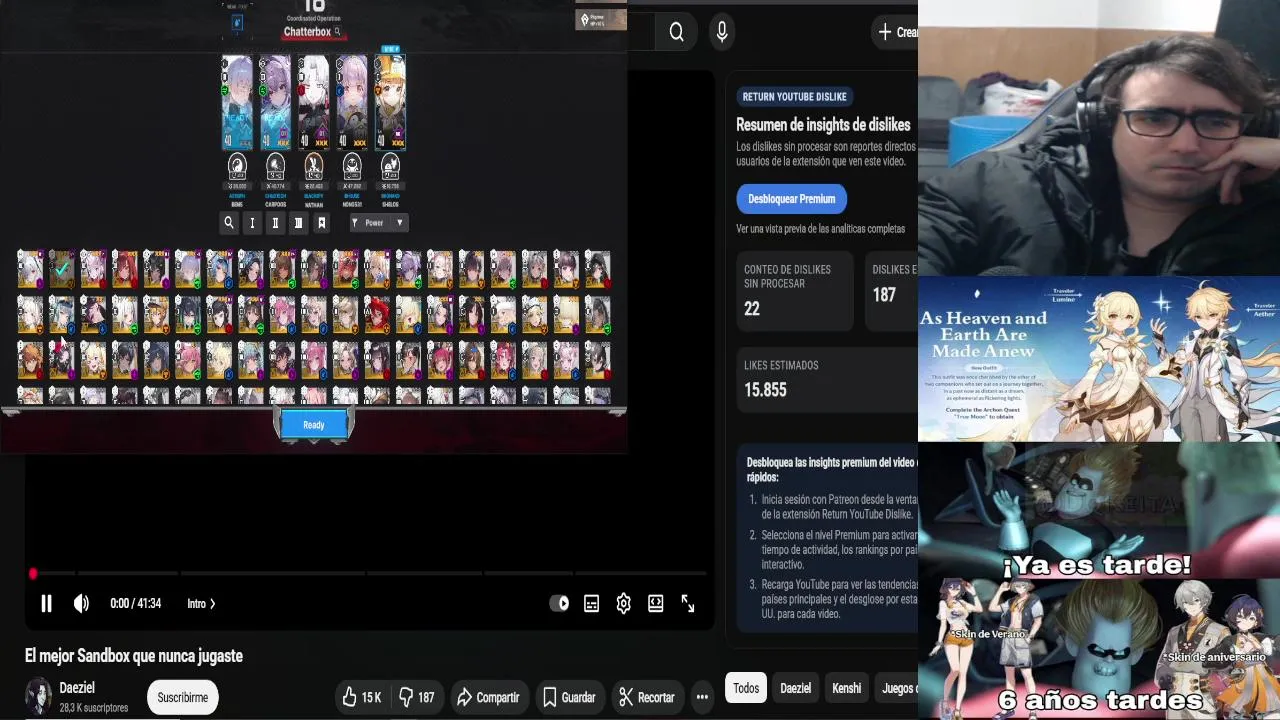The width and height of the screenshot is (1280, 720).
Task: Select squad preset II
Action: (275, 223)
